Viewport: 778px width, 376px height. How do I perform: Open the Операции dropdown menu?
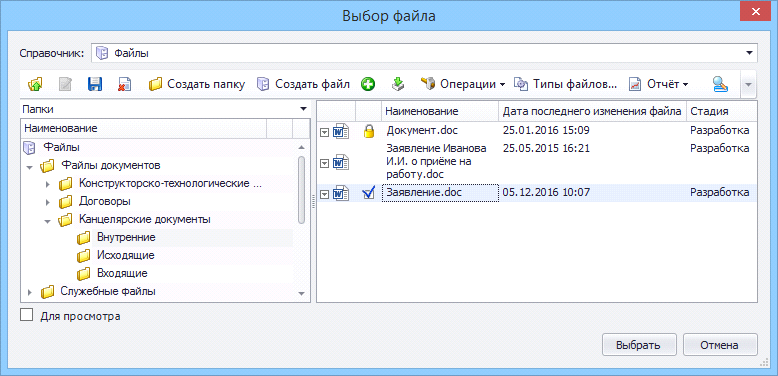coord(463,84)
